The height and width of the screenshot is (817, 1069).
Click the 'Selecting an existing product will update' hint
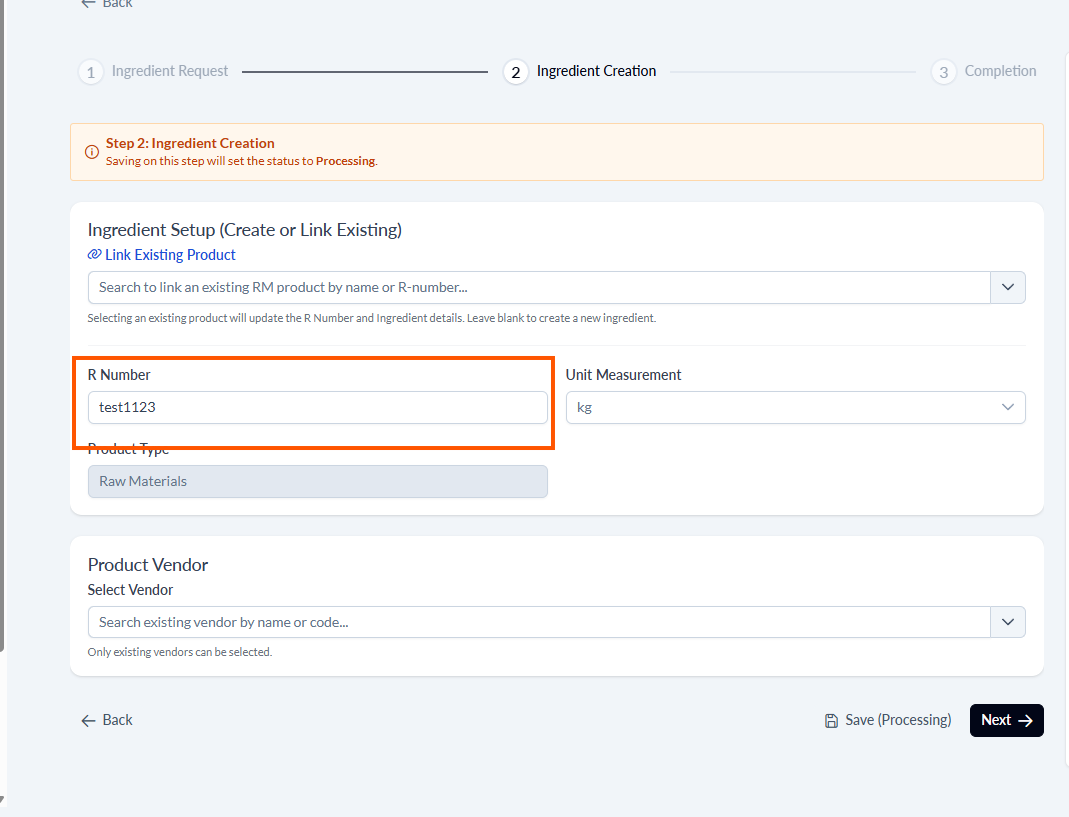click(372, 318)
